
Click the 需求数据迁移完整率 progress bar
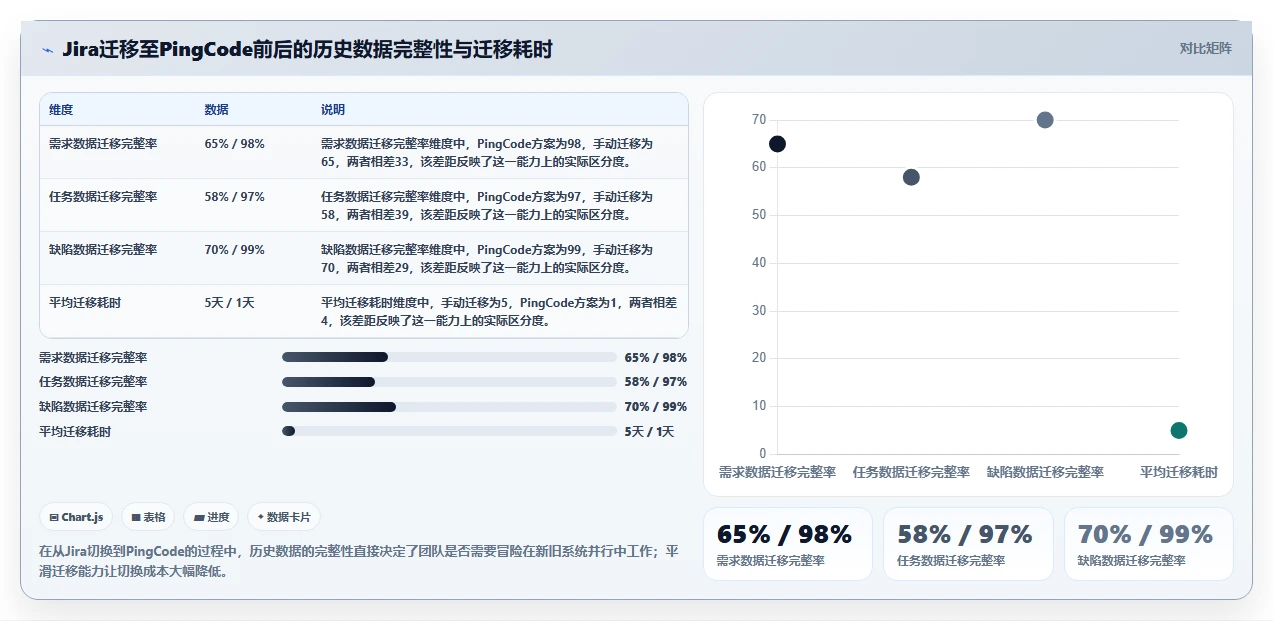click(449, 357)
